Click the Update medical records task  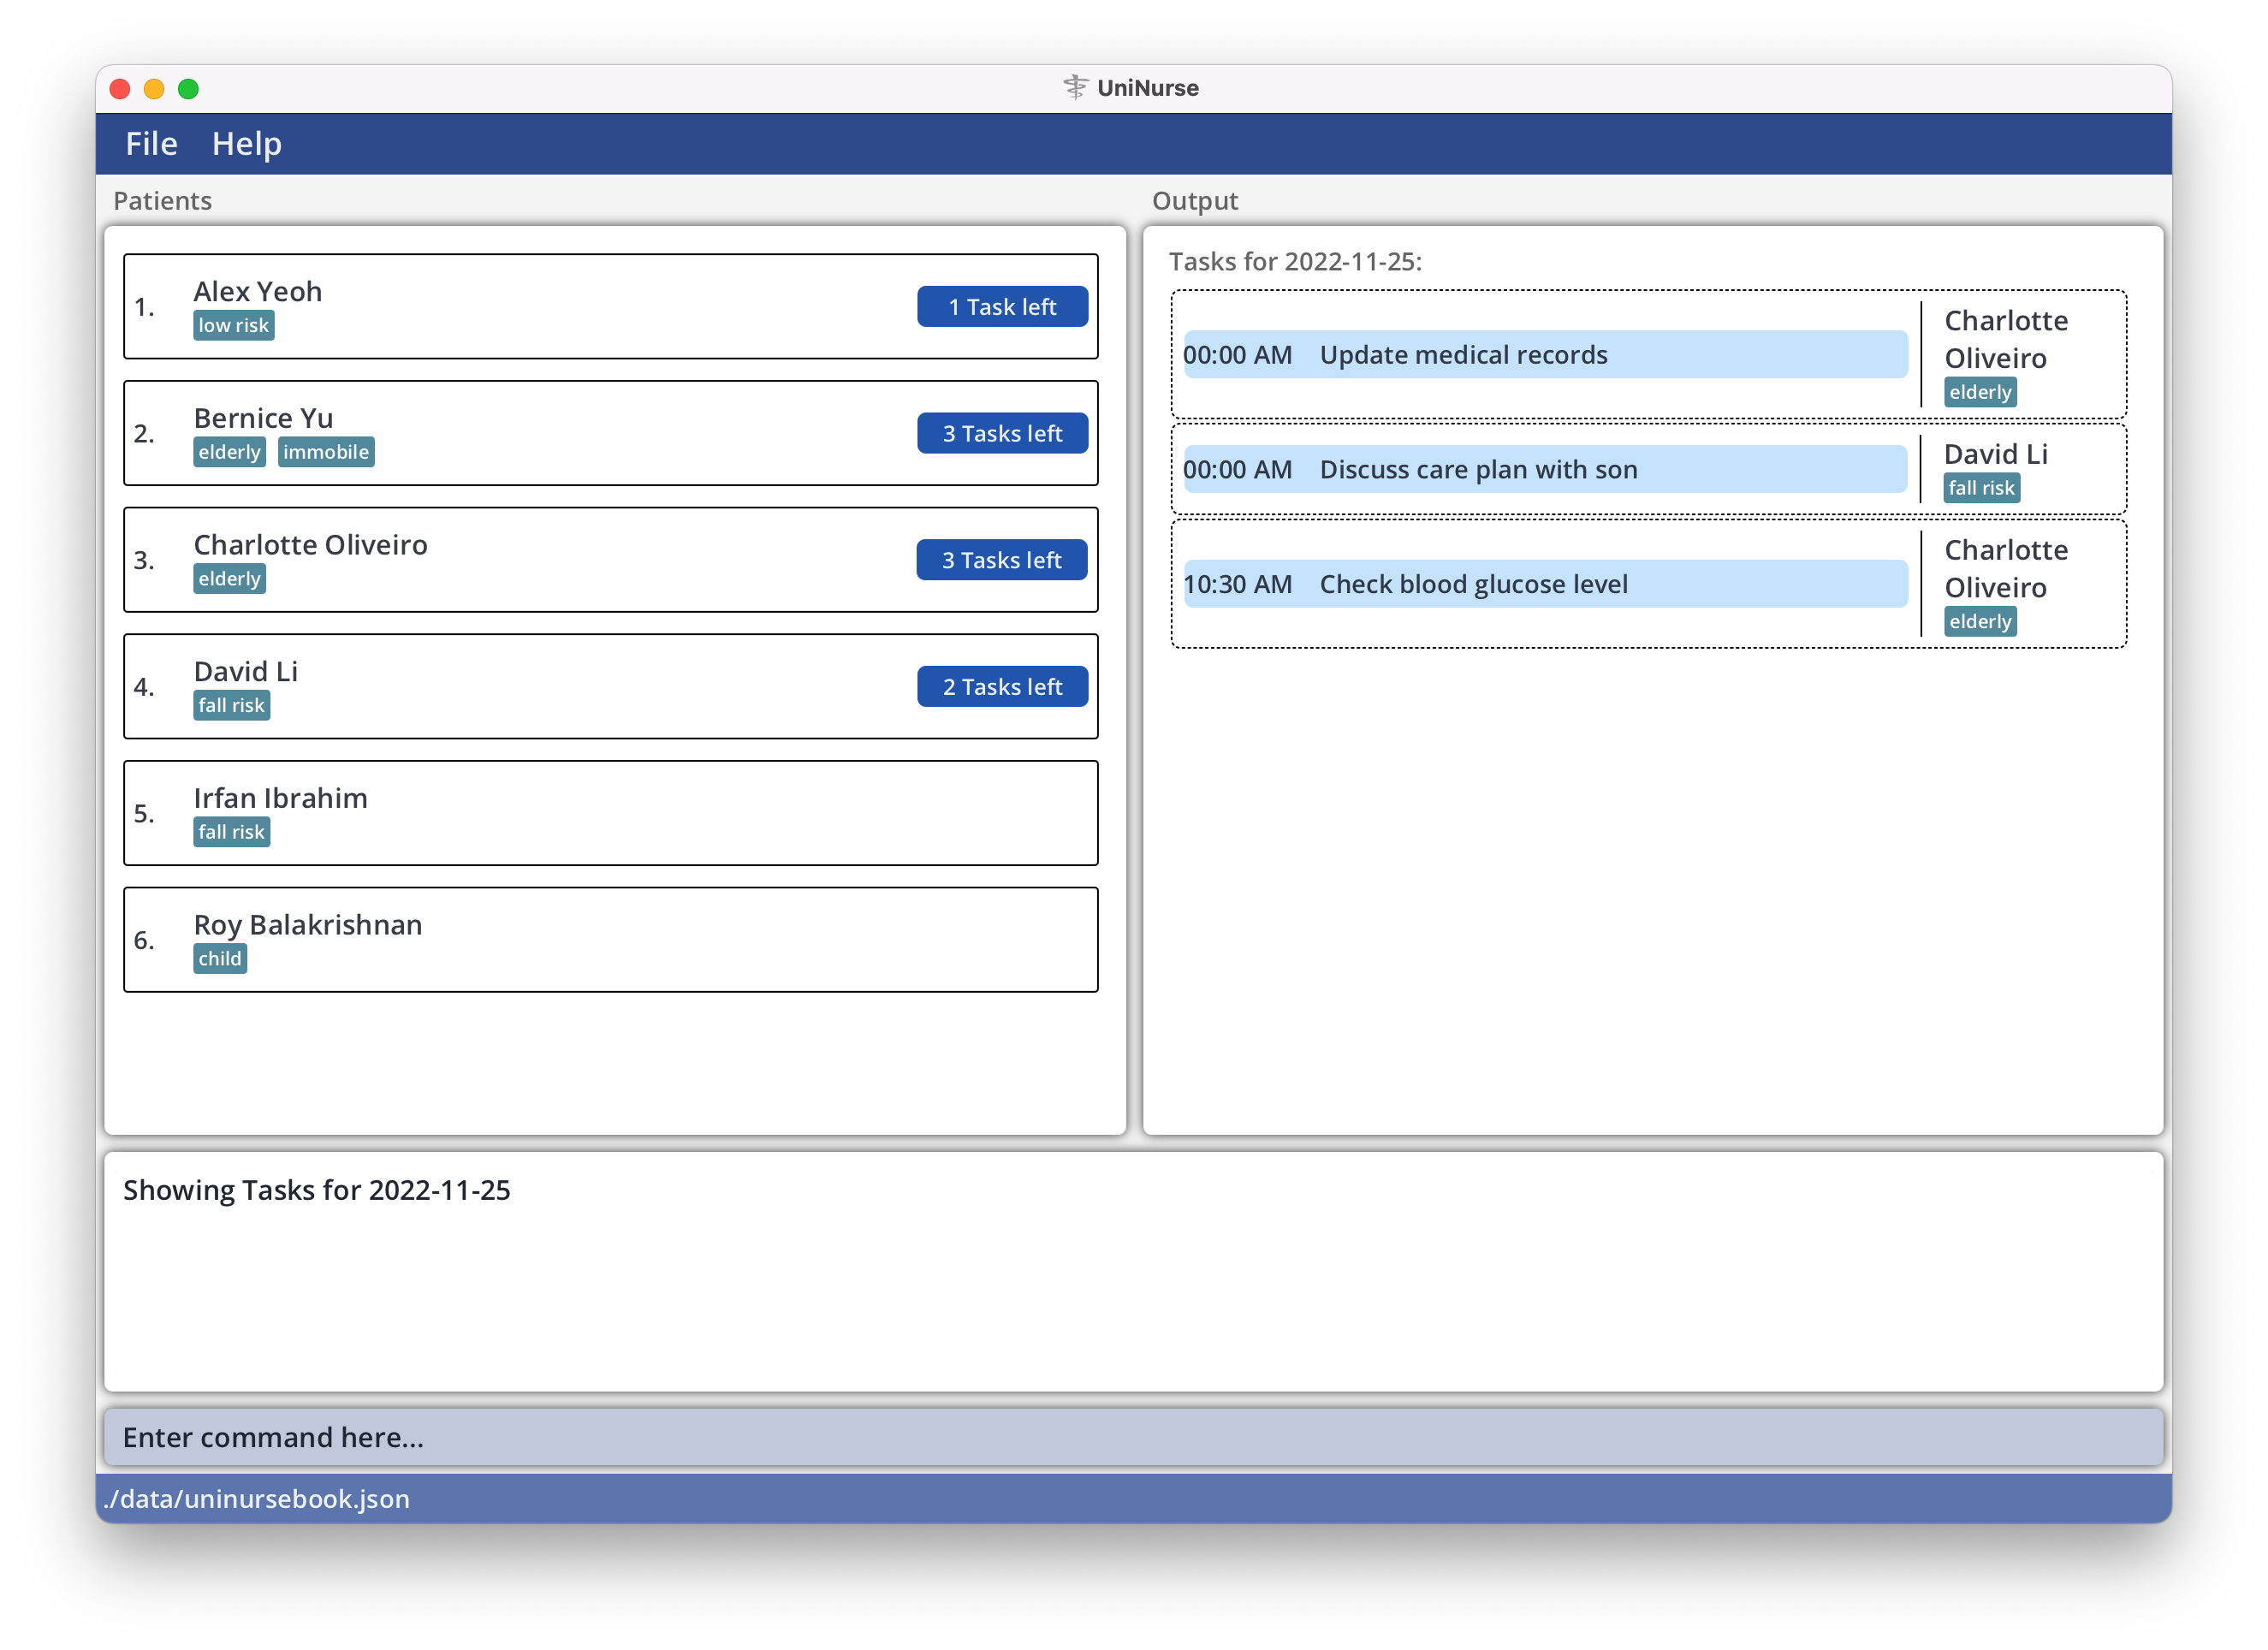[x=1544, y=355]
